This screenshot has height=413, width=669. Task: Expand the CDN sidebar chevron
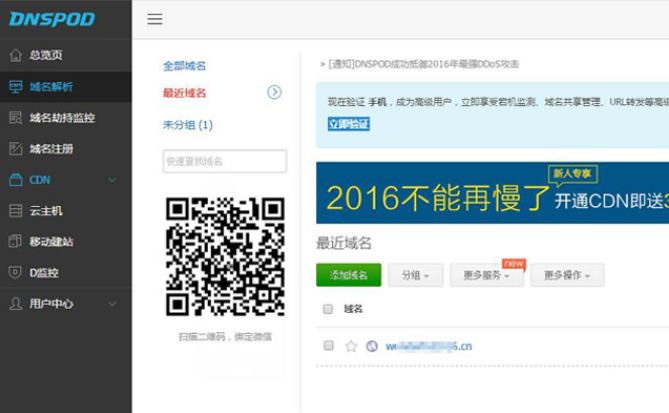pyautogui.click(x=112, y=180)
